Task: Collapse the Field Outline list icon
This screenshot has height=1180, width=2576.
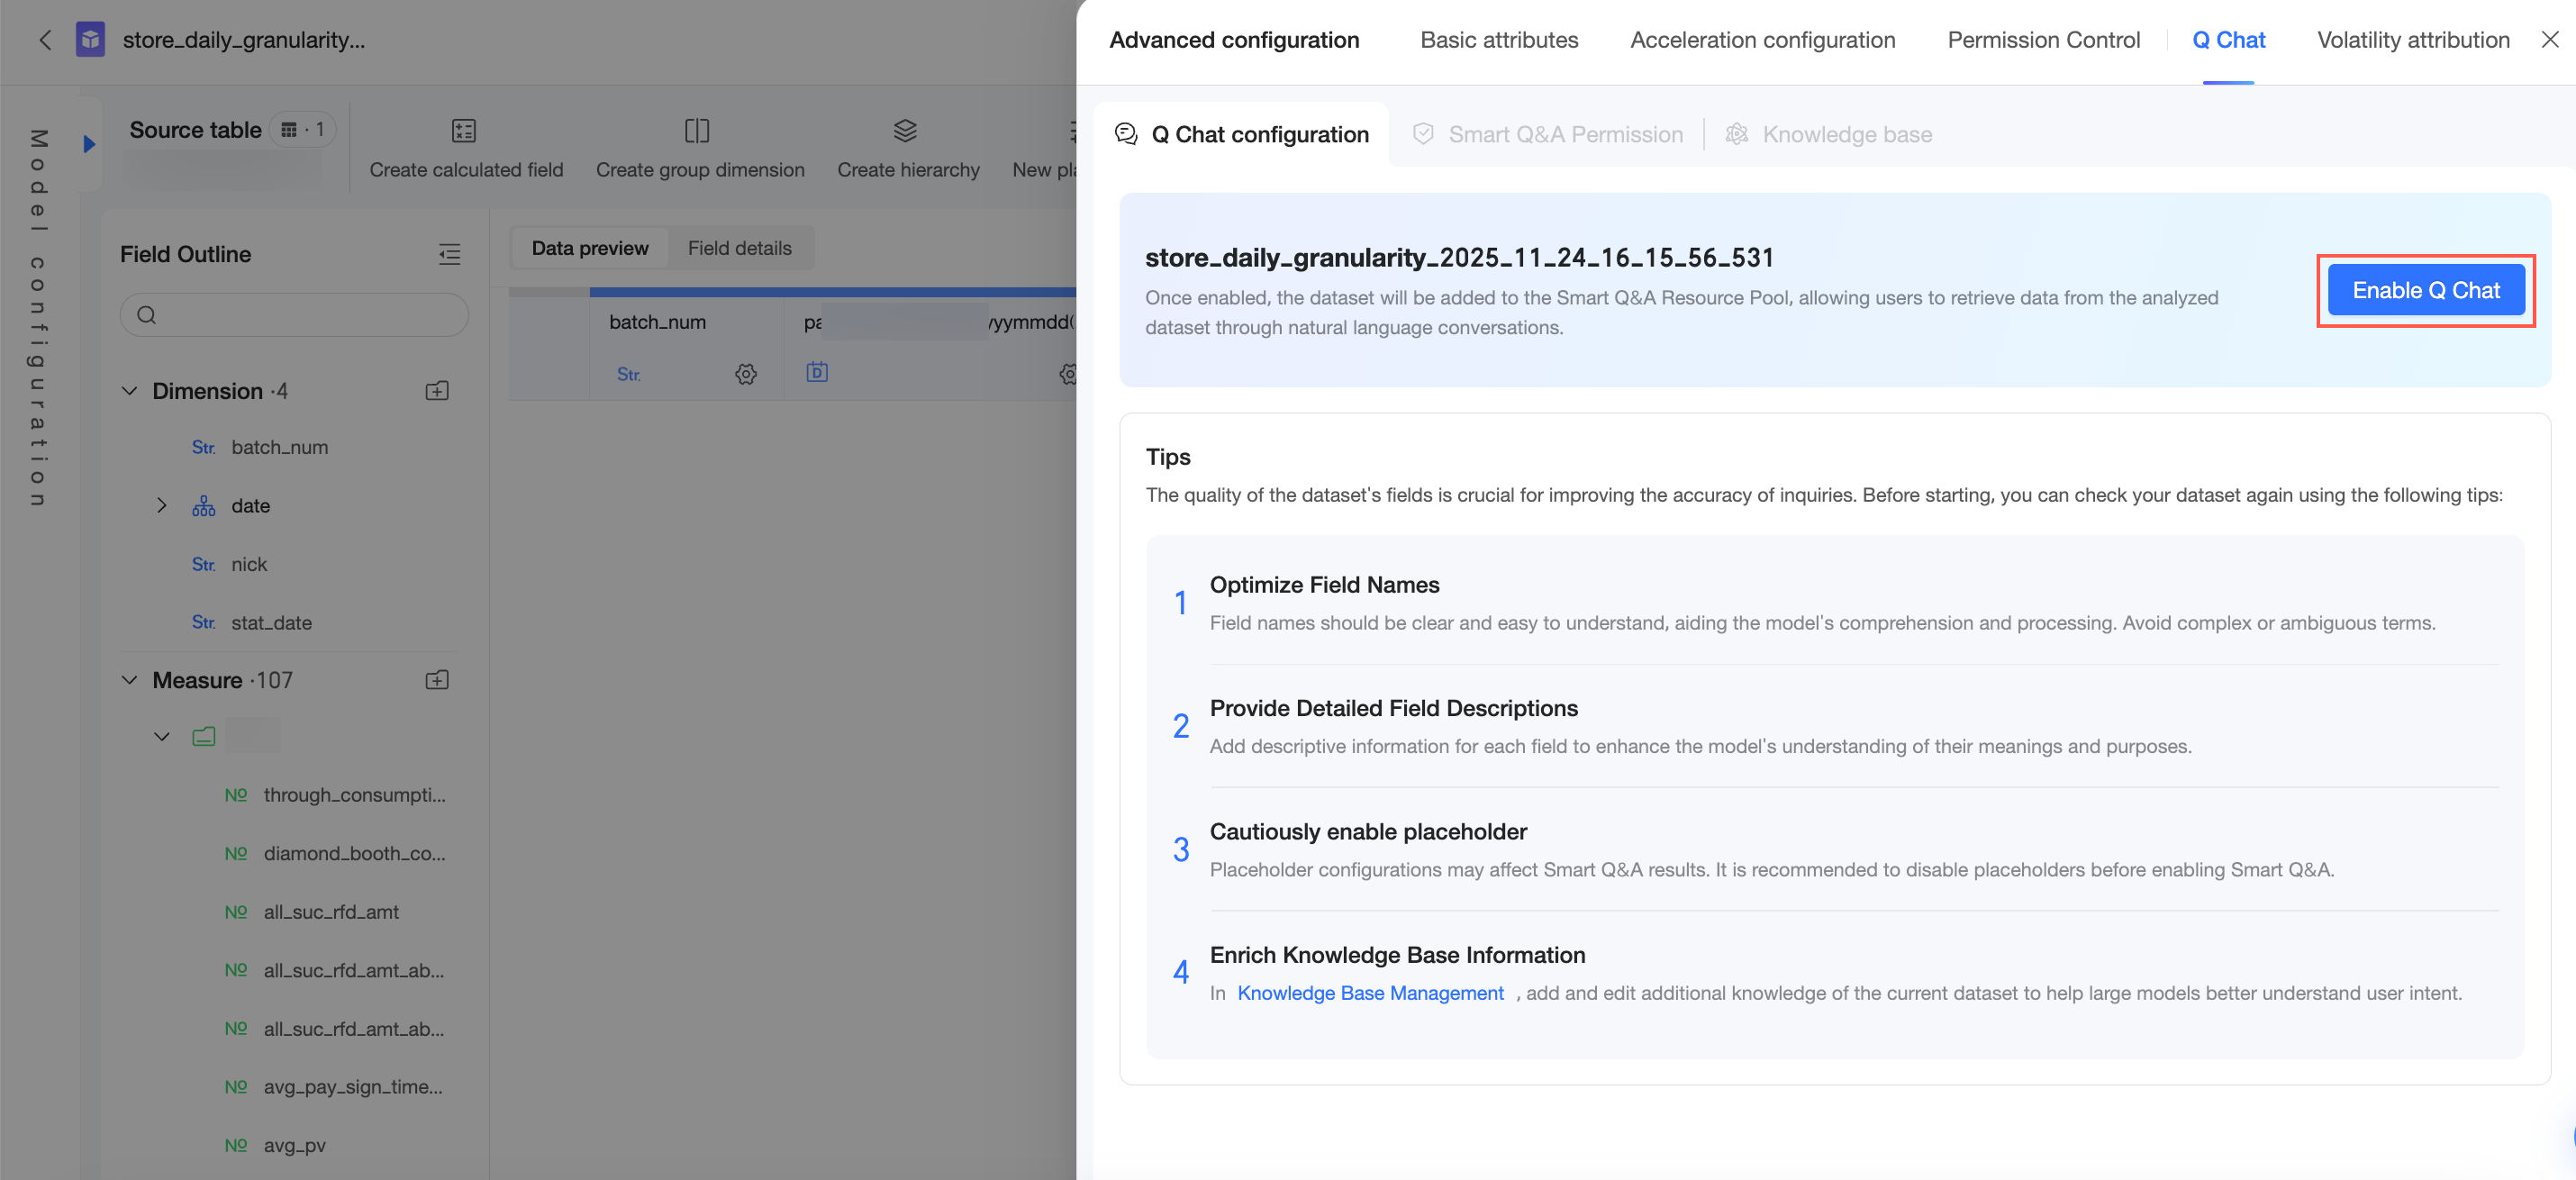Action: [449, 254]
